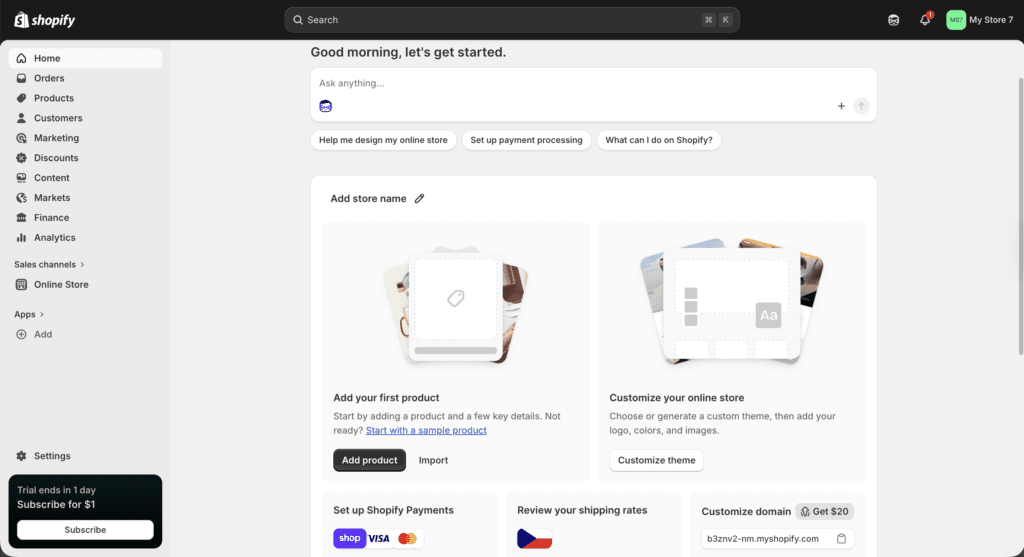This screenshot has width=1024, height=557.
Task: Click the Set up Shopify Payments heading
Action: click(393, 510)
